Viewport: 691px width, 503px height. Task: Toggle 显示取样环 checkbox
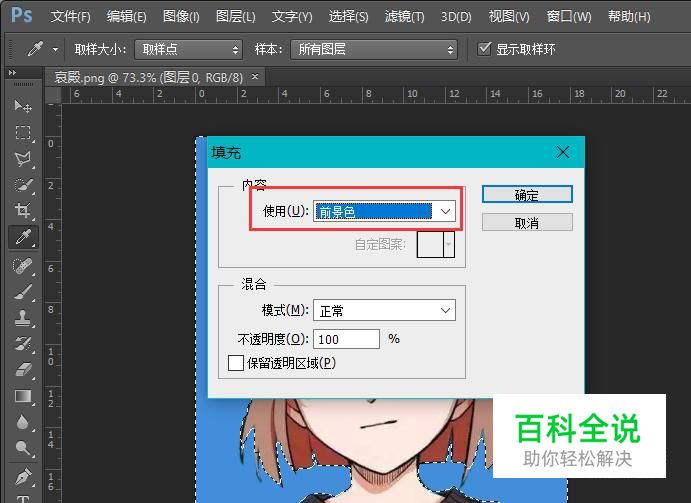(x=484, y=48)
